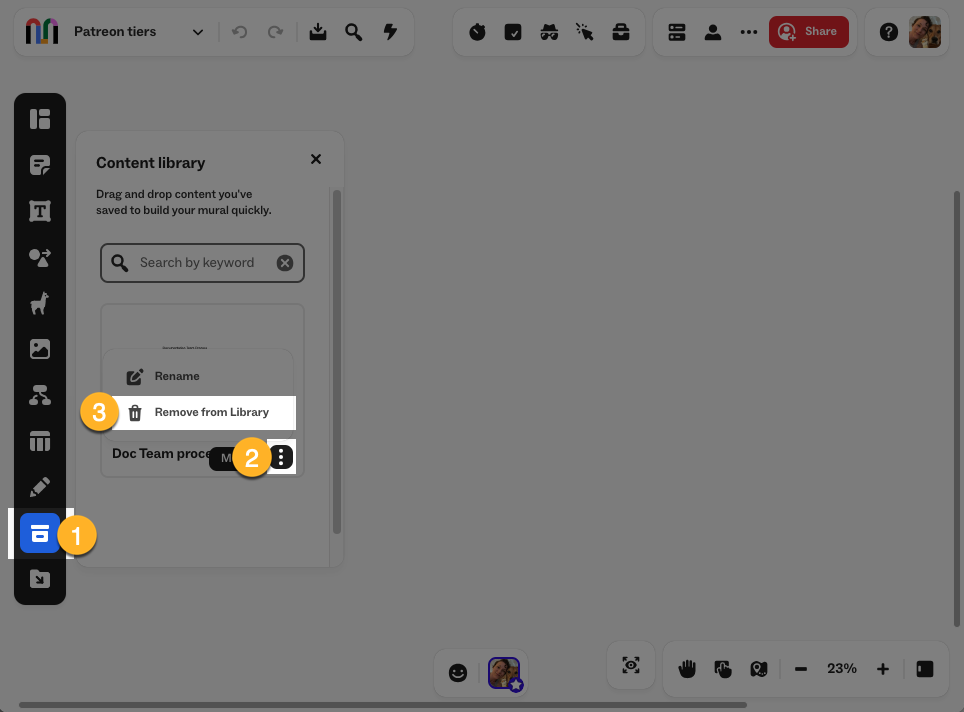This screenshot has width=964, height=712.
Task: Toggle the laser pointer cursor icon
Action: point(585,32)
